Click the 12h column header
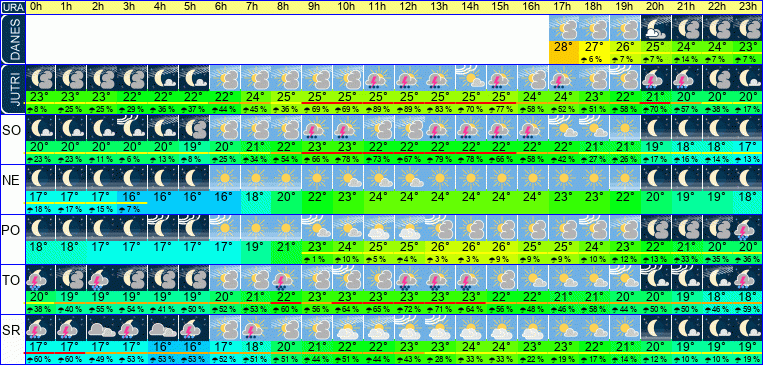The image size is (763, 365). (x=408, y=7)
